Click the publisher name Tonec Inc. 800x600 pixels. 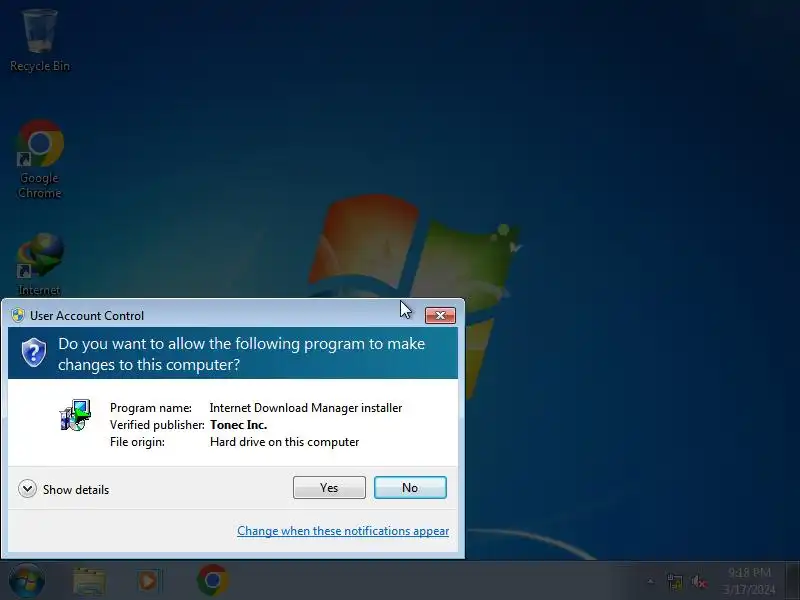point(238,425)
